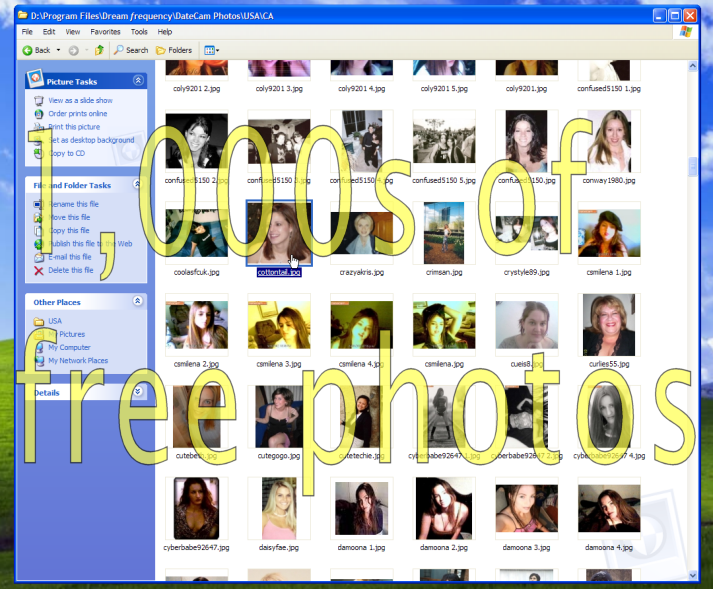Click Move this file link
This screenshot has width=713, height=589.
pyautogui.click(x=70, y=217)
